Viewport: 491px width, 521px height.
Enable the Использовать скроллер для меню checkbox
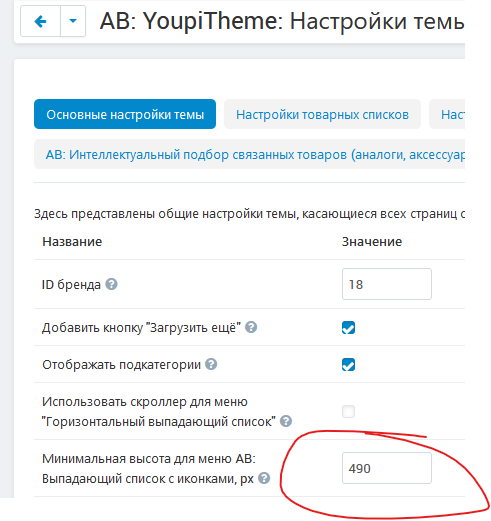348,411
